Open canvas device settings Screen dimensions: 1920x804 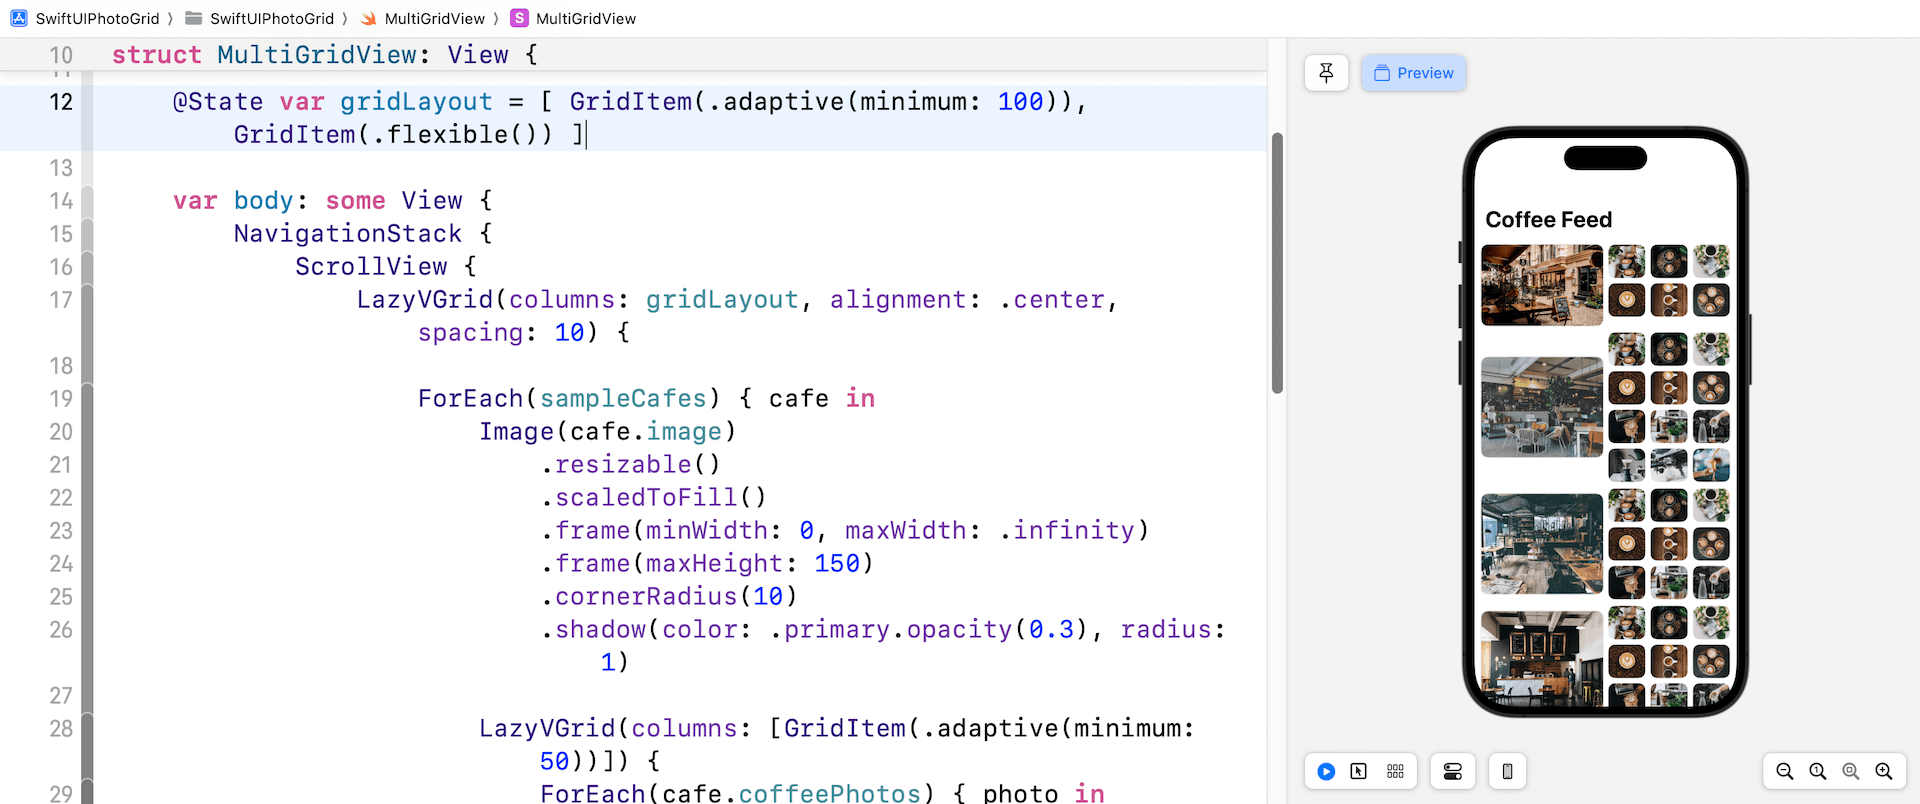point(1453,771)
